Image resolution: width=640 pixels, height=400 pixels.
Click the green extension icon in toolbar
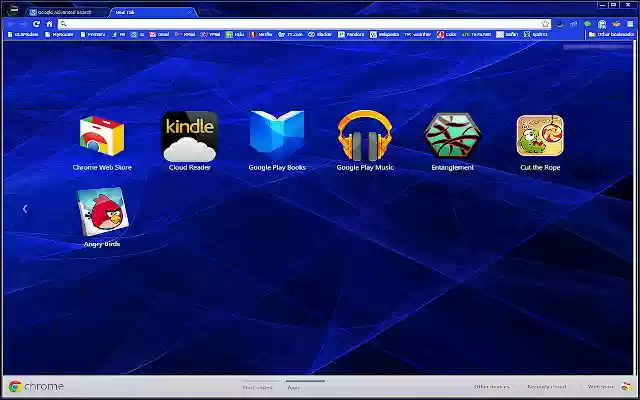587,24
